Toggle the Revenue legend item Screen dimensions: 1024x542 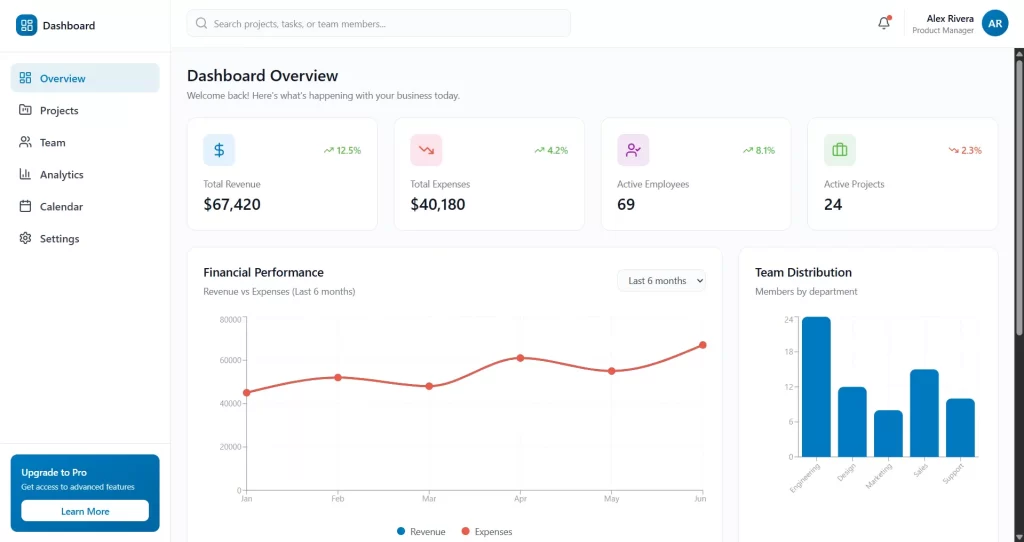(421, 532)
